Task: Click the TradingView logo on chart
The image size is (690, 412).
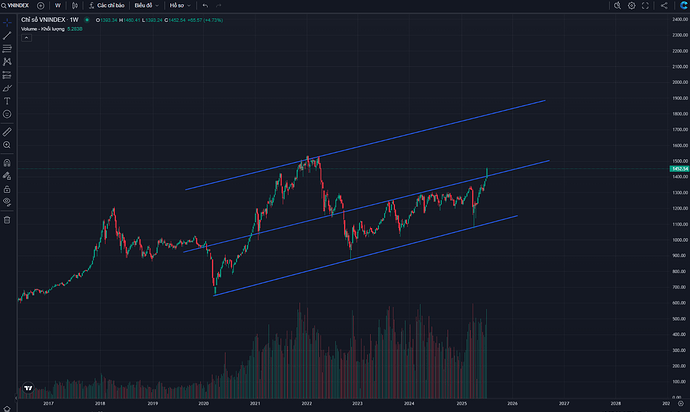Action: point(28,388)
